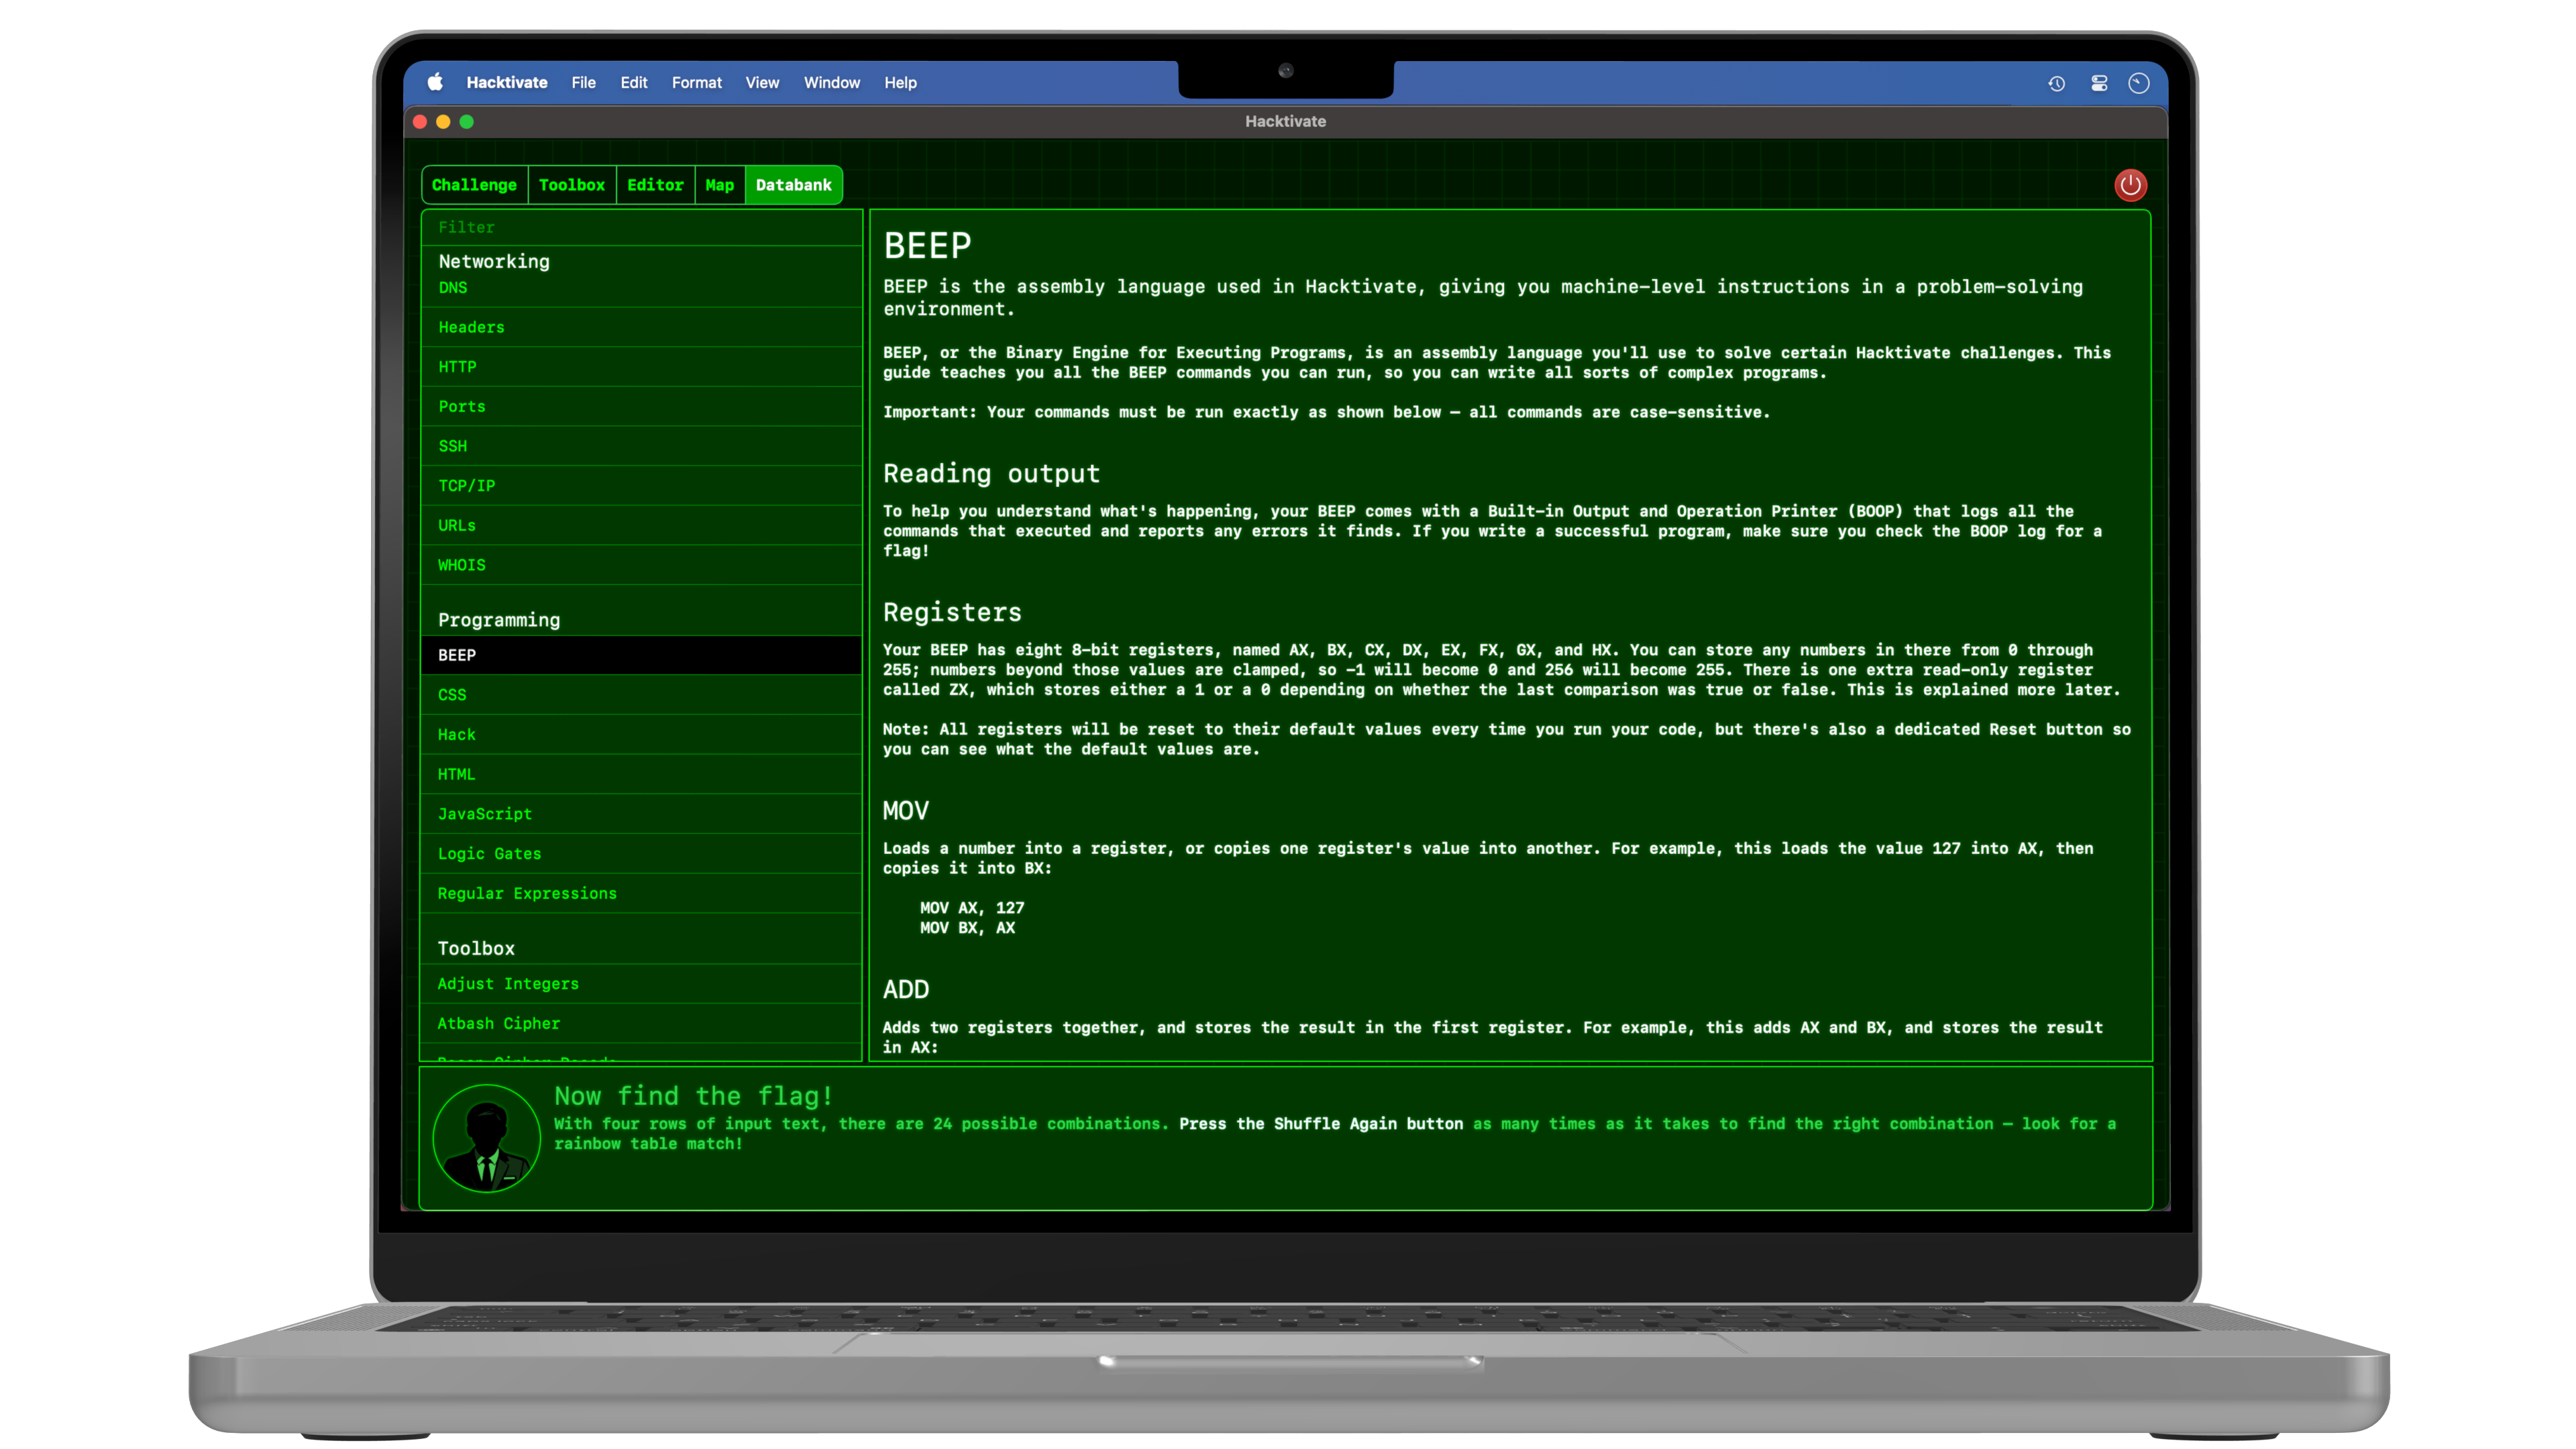
Task: Open the TCP/IP databank entry
Action: click(466, 486)
